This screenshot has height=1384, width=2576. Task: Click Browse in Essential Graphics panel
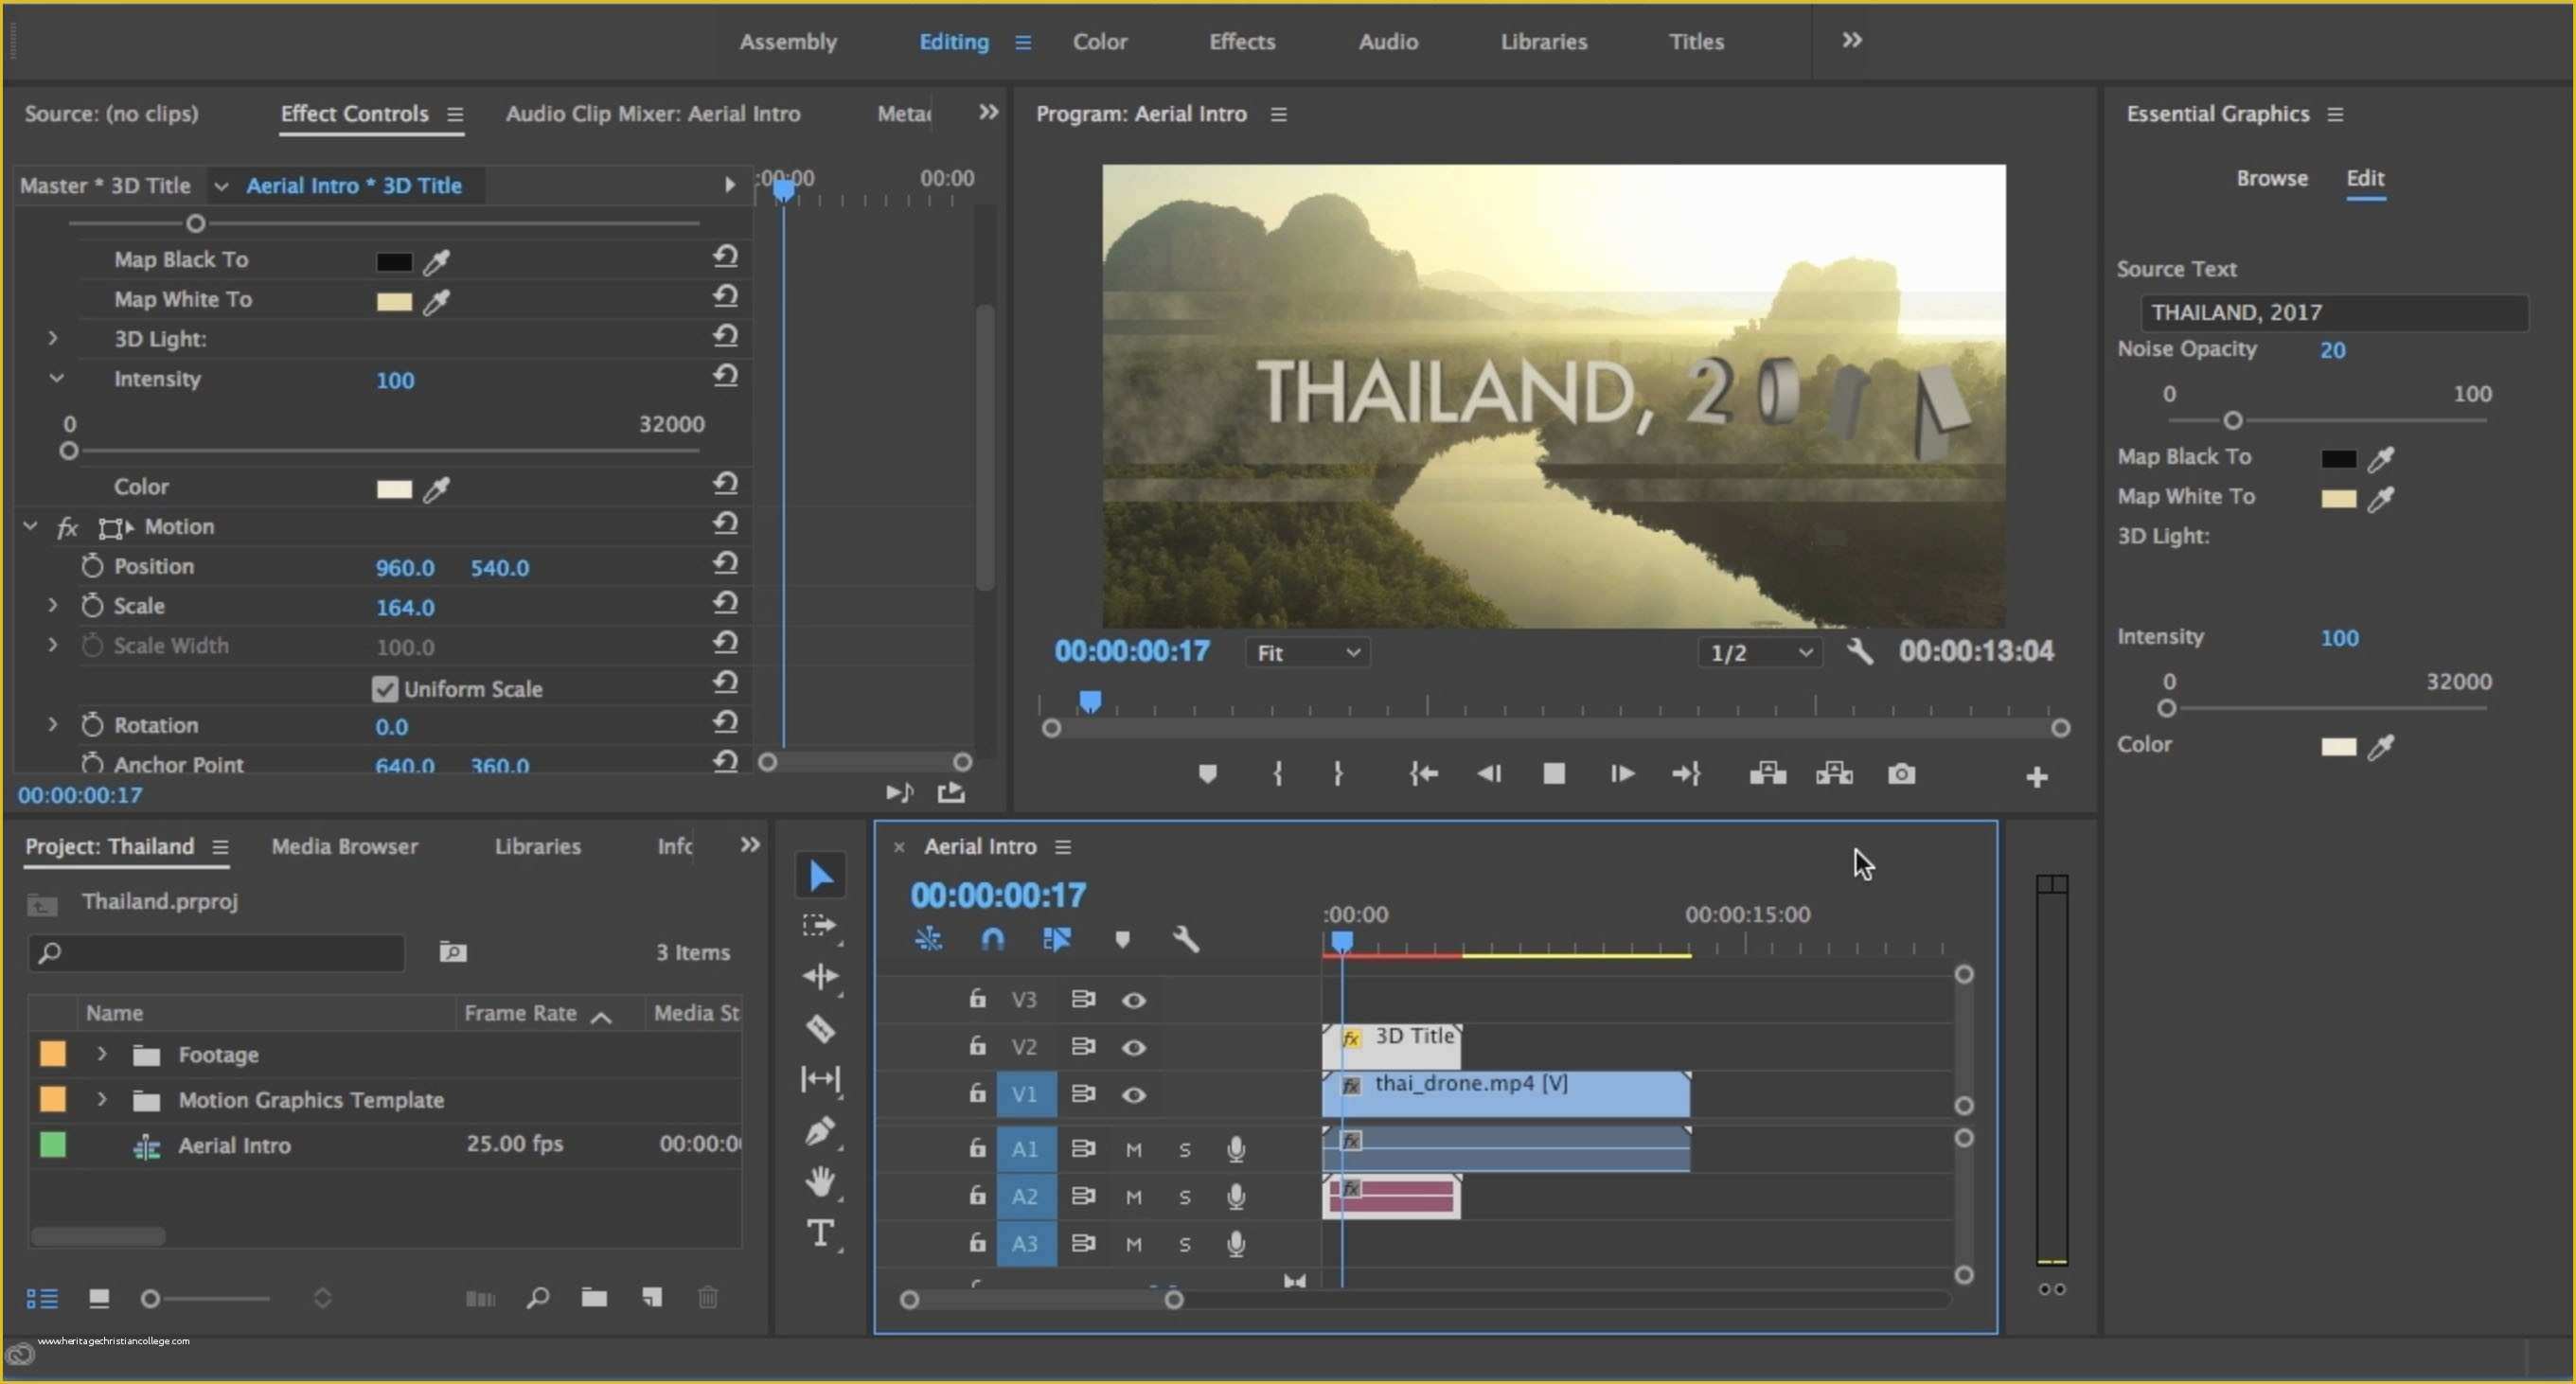2271,175
